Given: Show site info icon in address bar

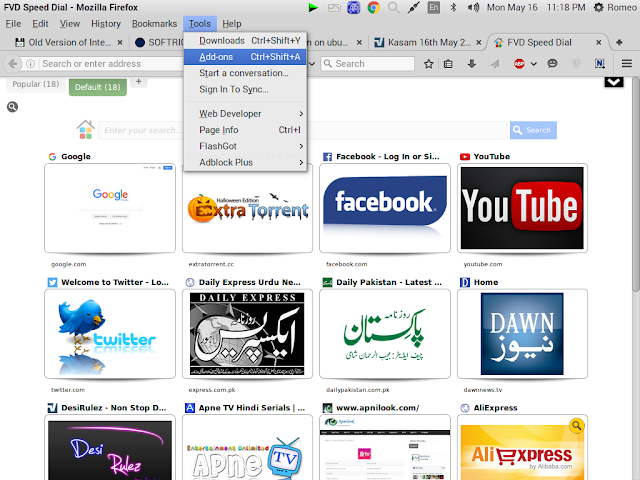Looking at the screenshot, I should click(30, 64).
